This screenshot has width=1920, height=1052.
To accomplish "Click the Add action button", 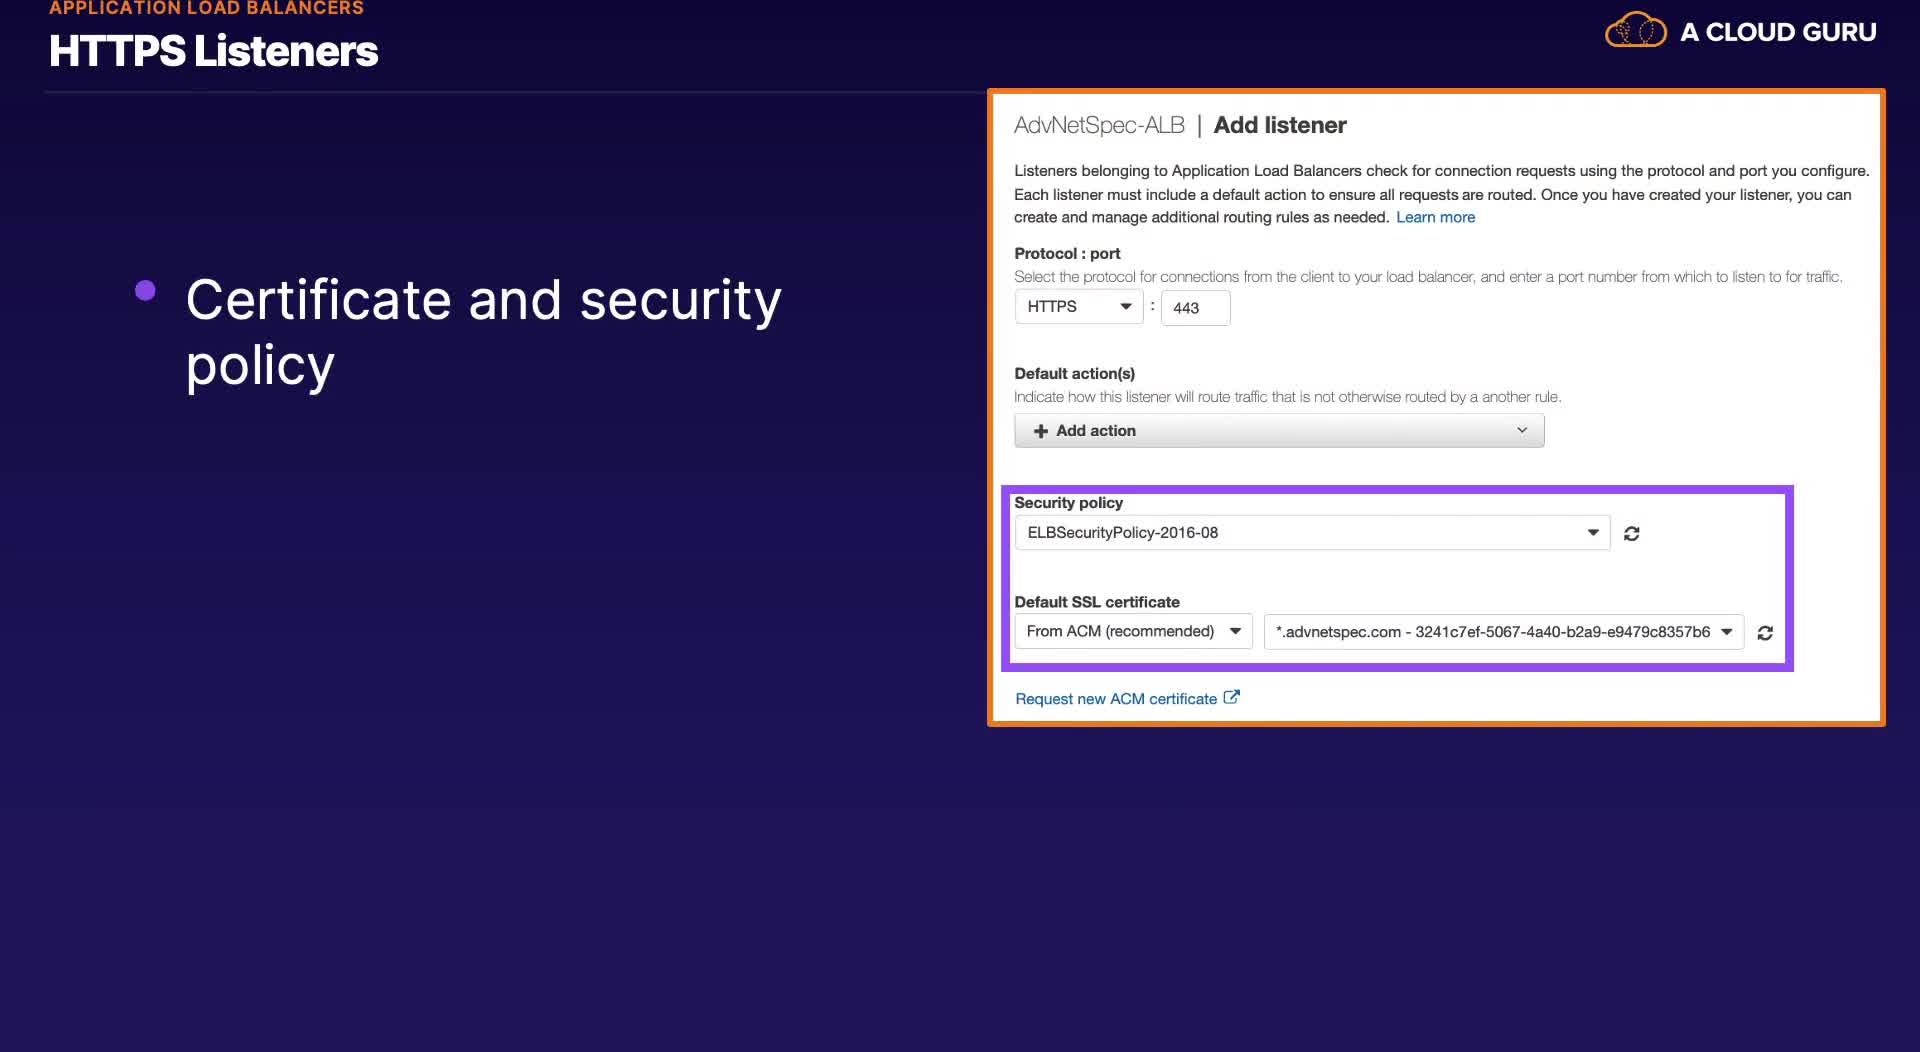I will pos(1279,431).
